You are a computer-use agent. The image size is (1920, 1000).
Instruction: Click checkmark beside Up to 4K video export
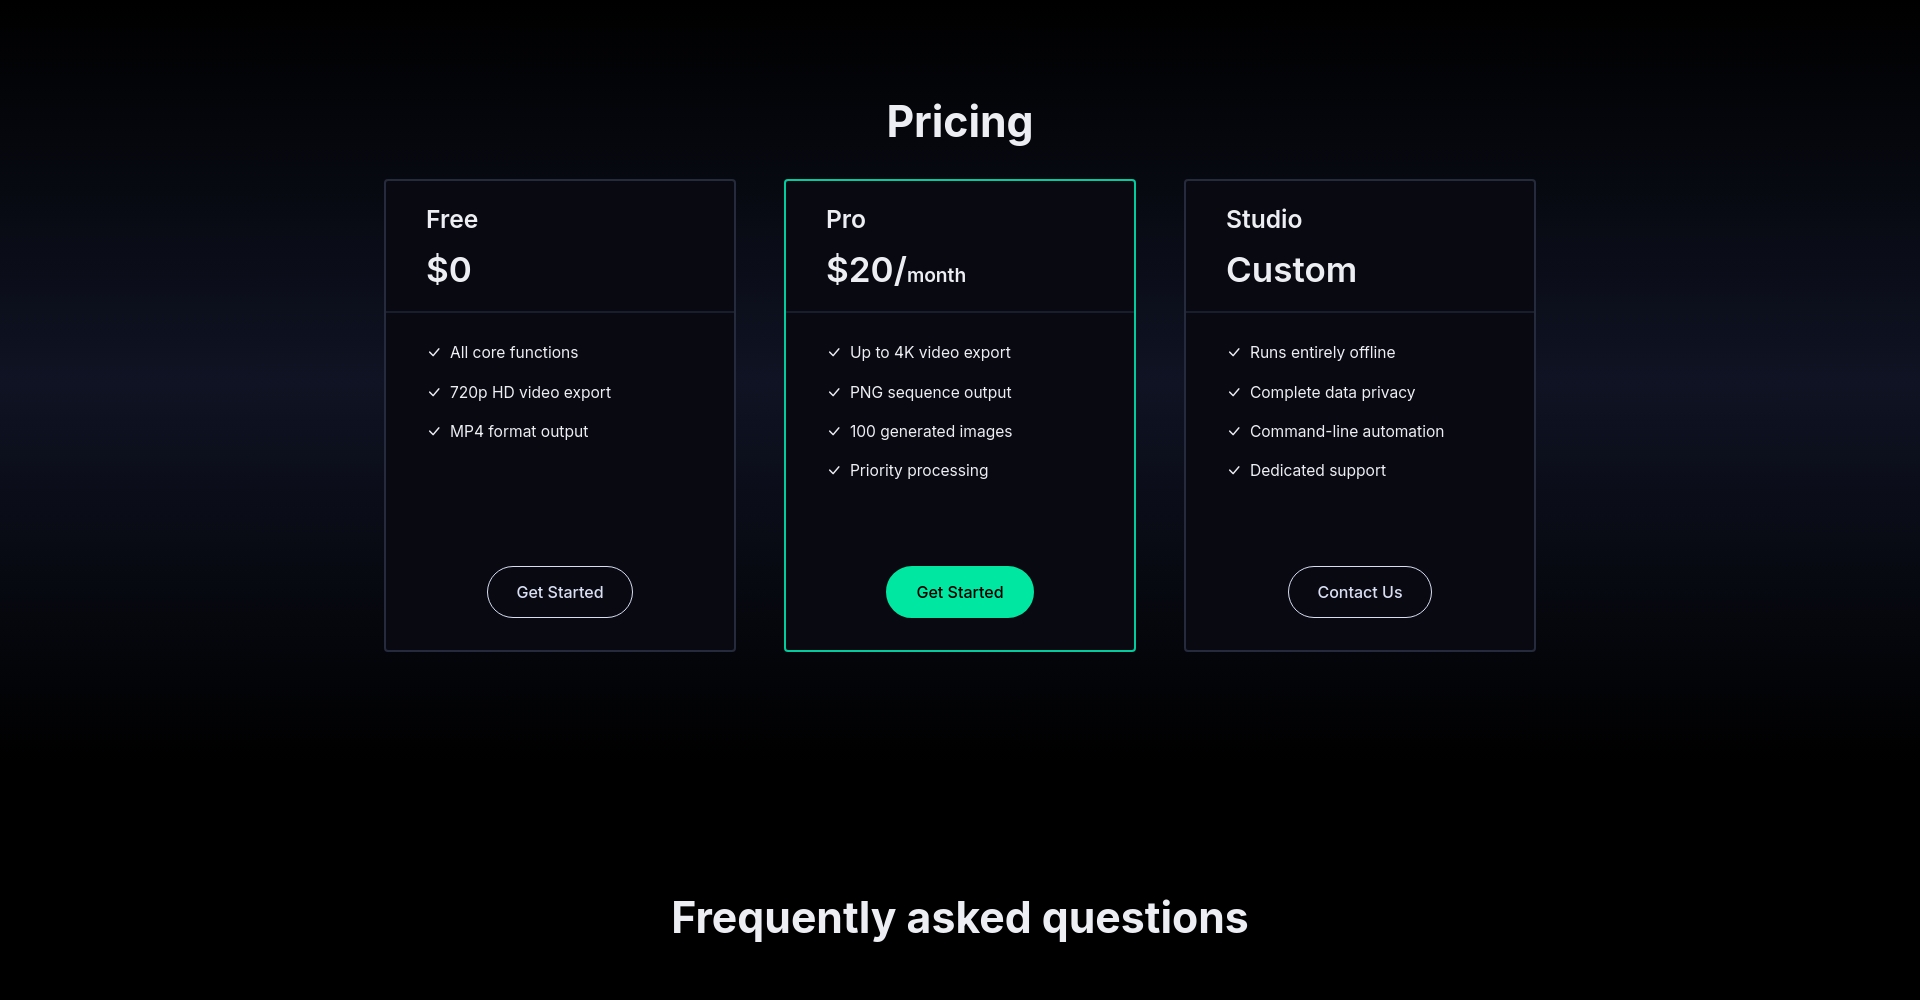click(834, 353)
